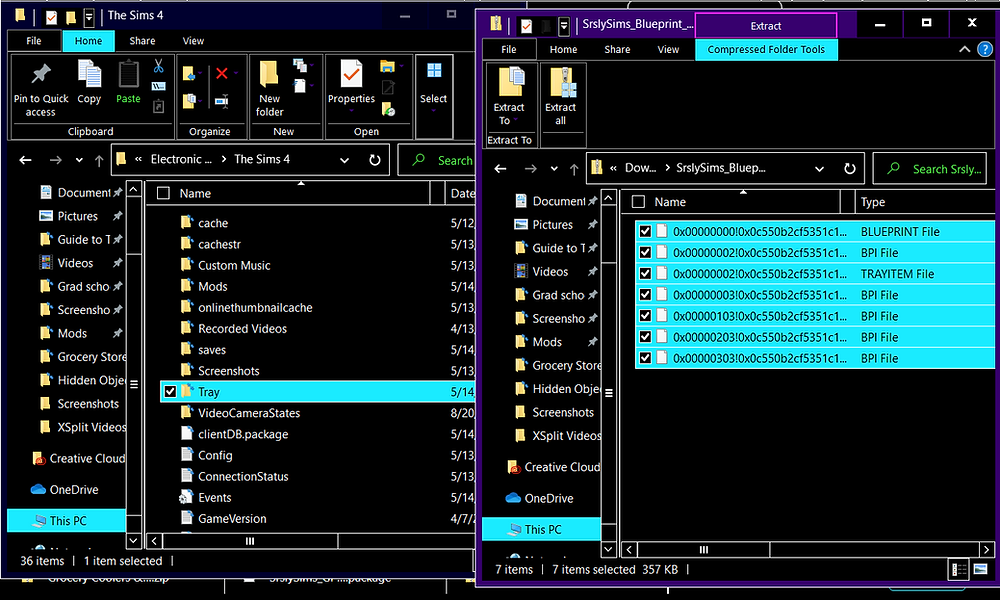Screen dimensions: 1000x600
Task: Open recent locations dropdown in Sims 4 window
Action: pos(79,160)
